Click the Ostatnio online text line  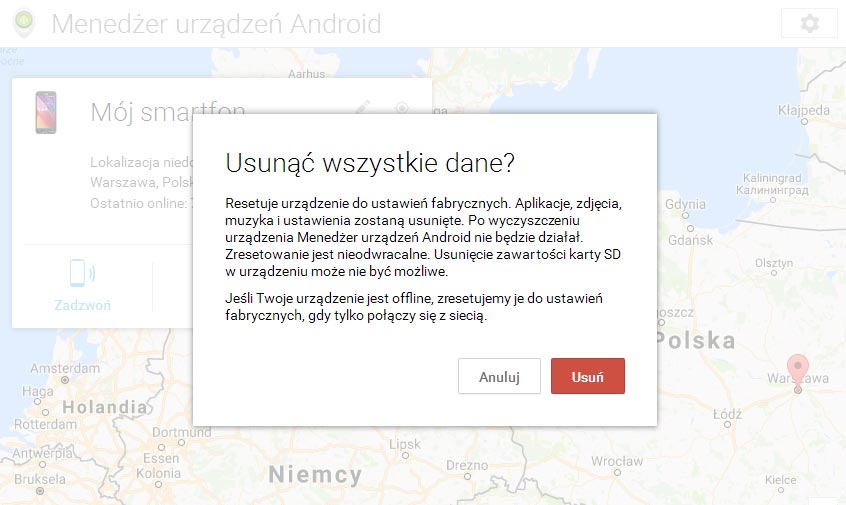141,203
